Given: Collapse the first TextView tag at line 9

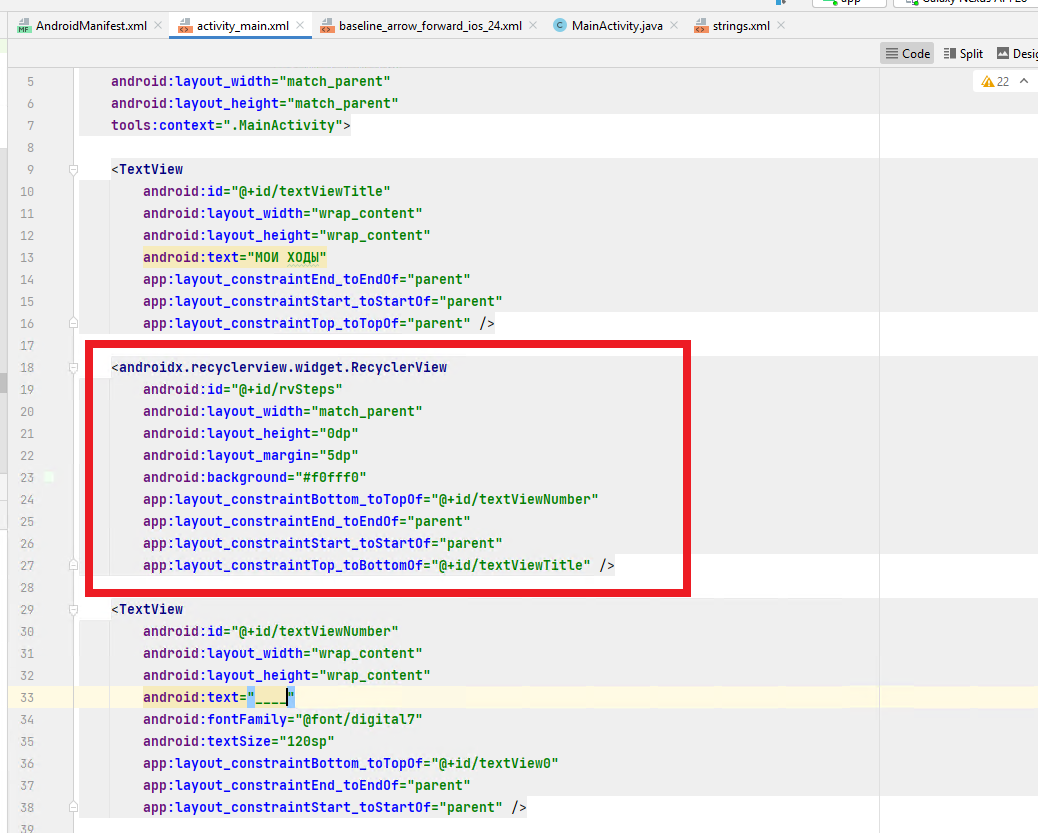Looking at the screenshot, I should (73, 170).
